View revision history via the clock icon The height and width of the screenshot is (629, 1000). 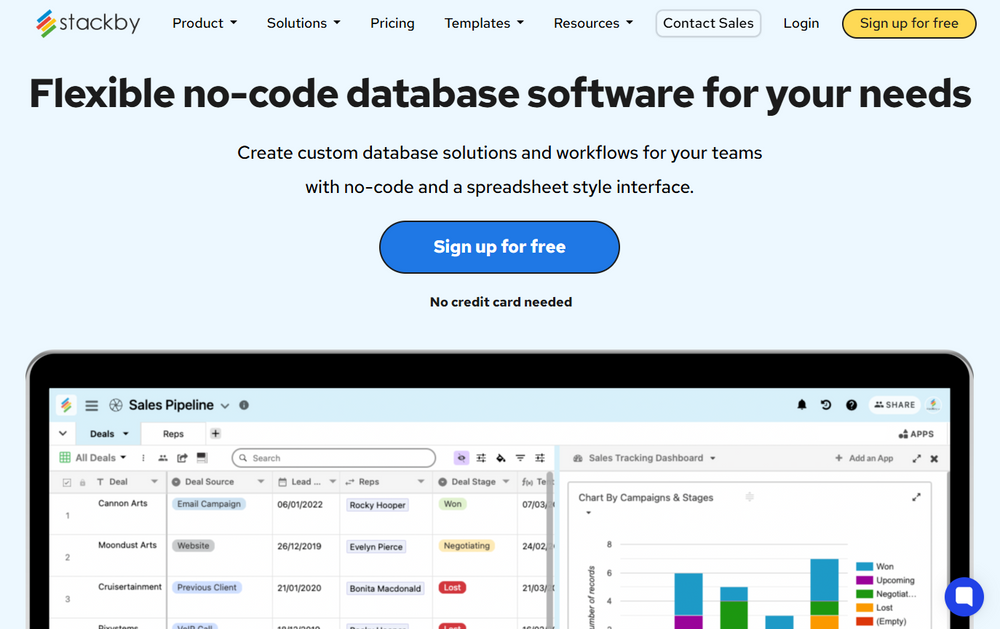click(x=824, y=405)
